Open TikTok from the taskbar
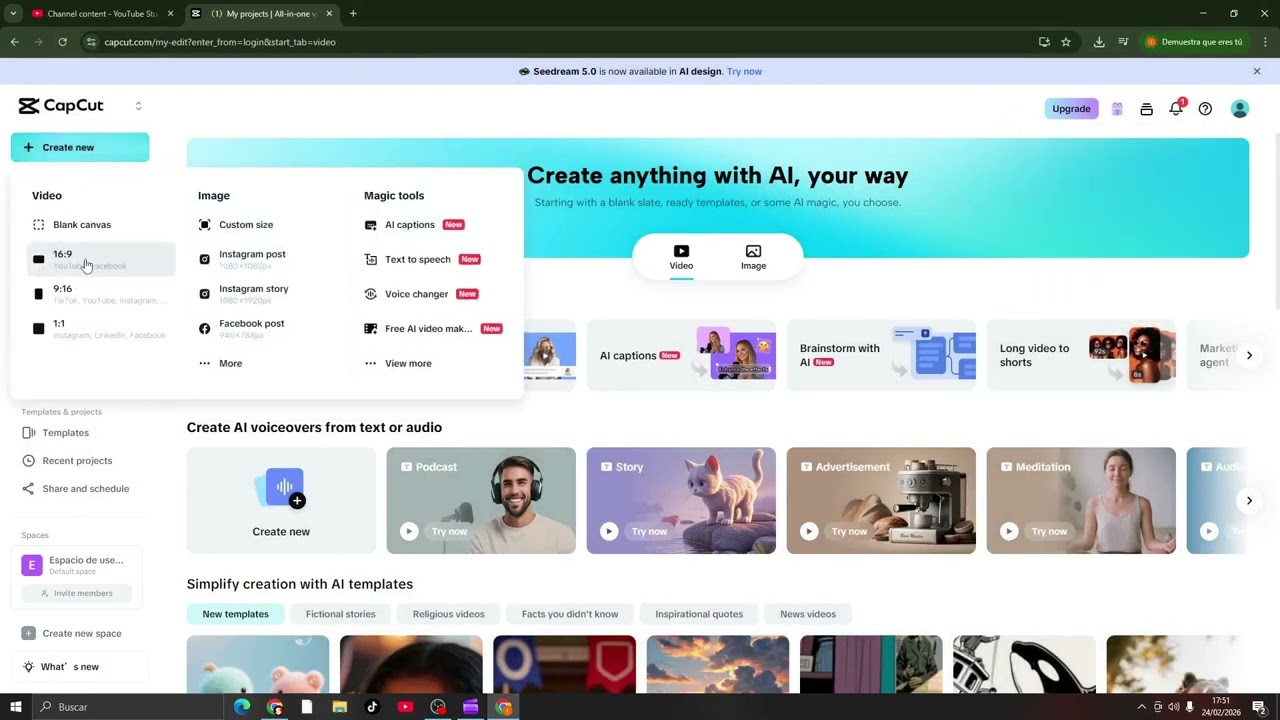The height and width of the screenshot is (720, 1280). click(372, 707)
